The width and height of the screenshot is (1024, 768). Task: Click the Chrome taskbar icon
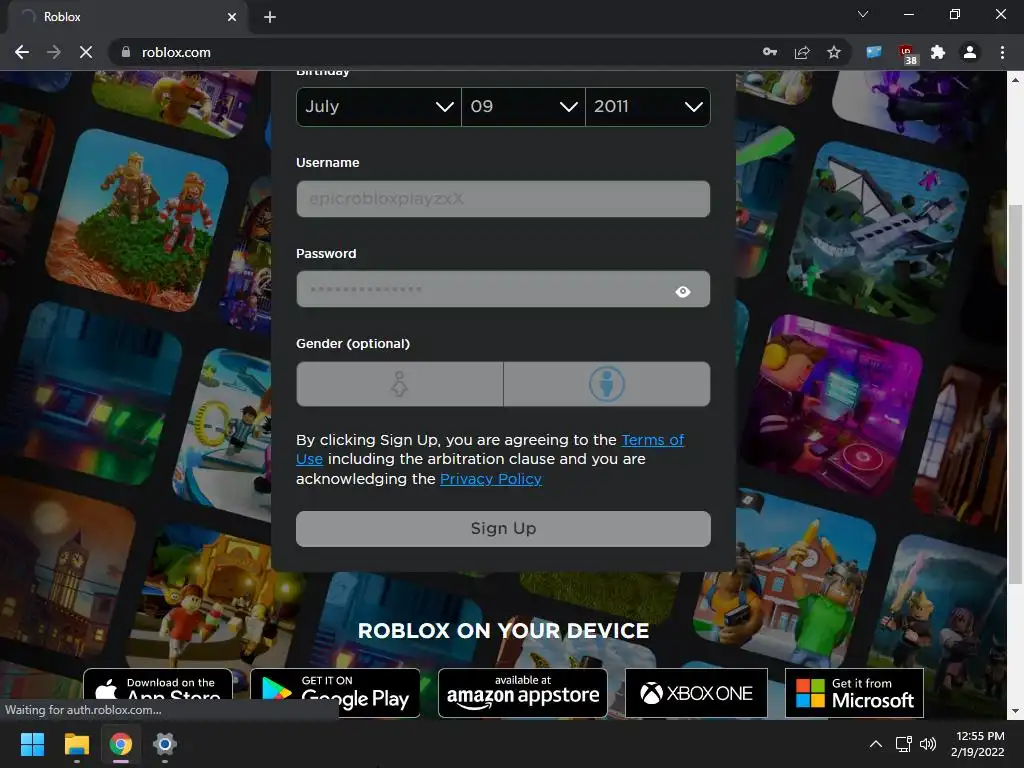pos(120,744)
